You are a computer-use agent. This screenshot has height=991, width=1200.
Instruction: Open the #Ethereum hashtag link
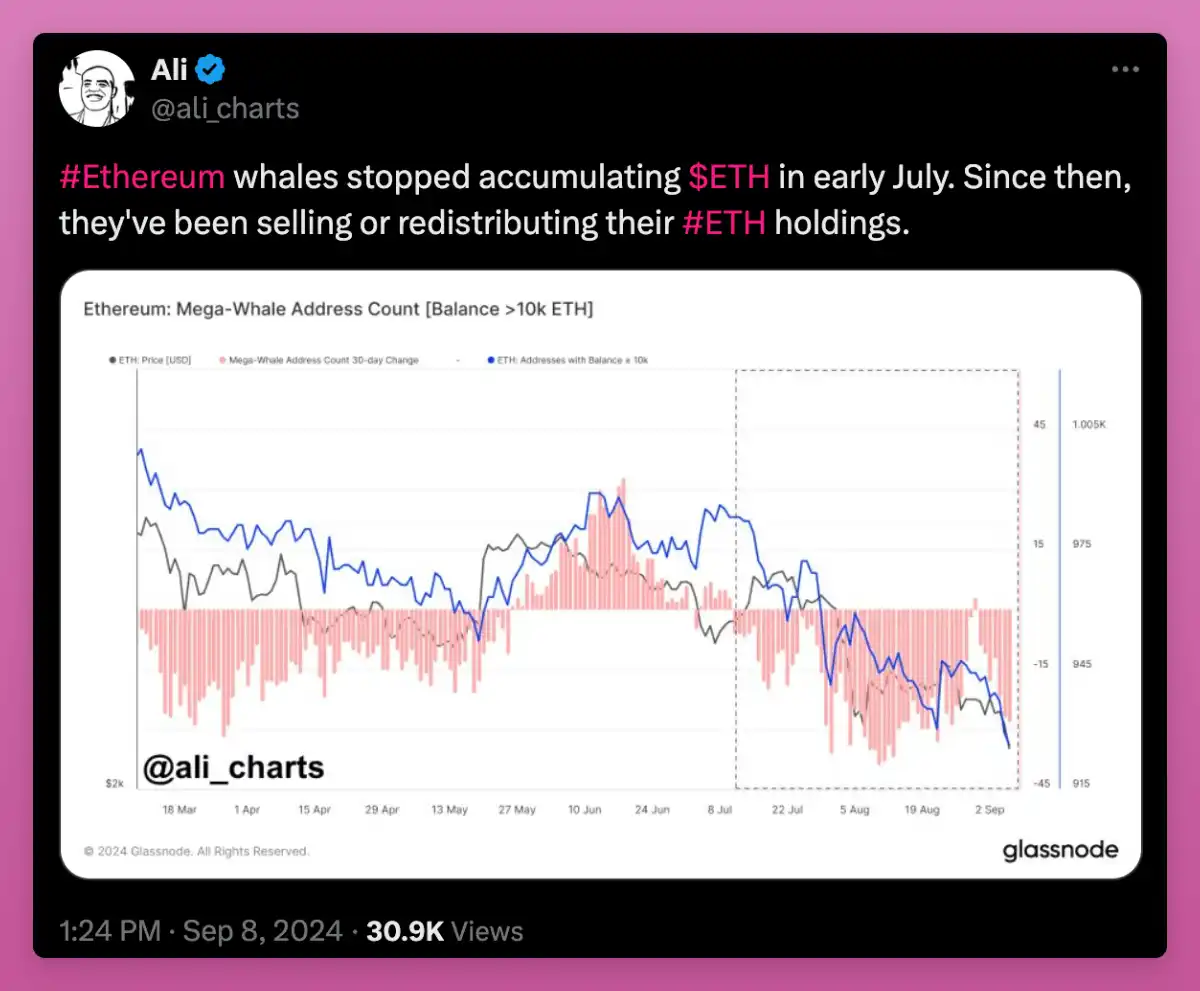[142, 178]
